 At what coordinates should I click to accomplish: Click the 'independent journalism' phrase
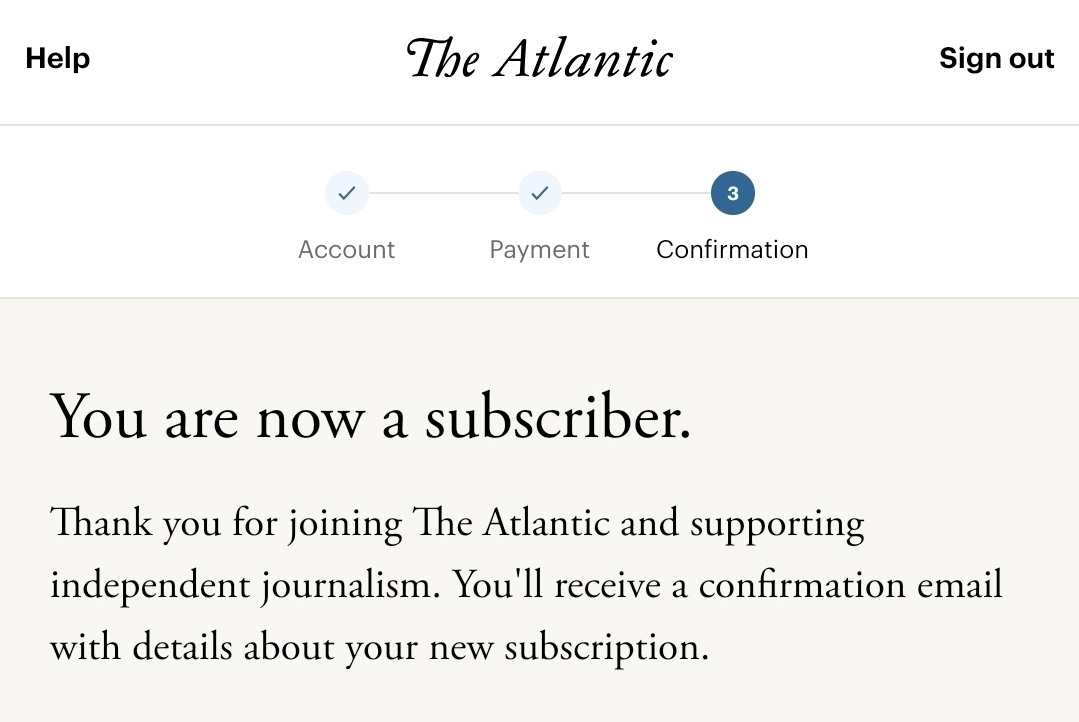point(245,586)
